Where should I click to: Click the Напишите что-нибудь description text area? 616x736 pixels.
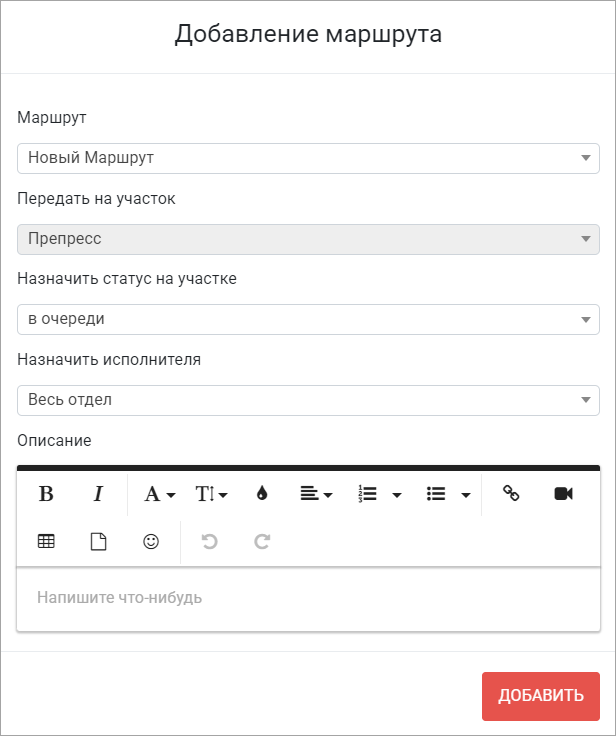click(308, 599)
